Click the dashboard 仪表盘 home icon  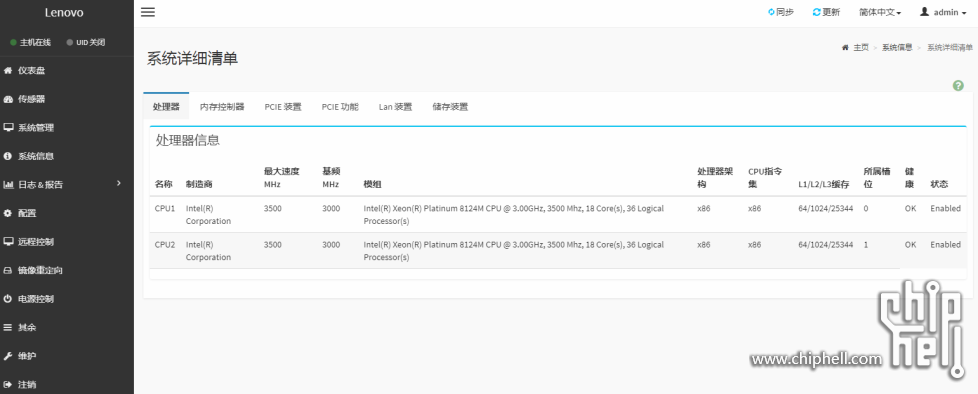click(8, 70)
